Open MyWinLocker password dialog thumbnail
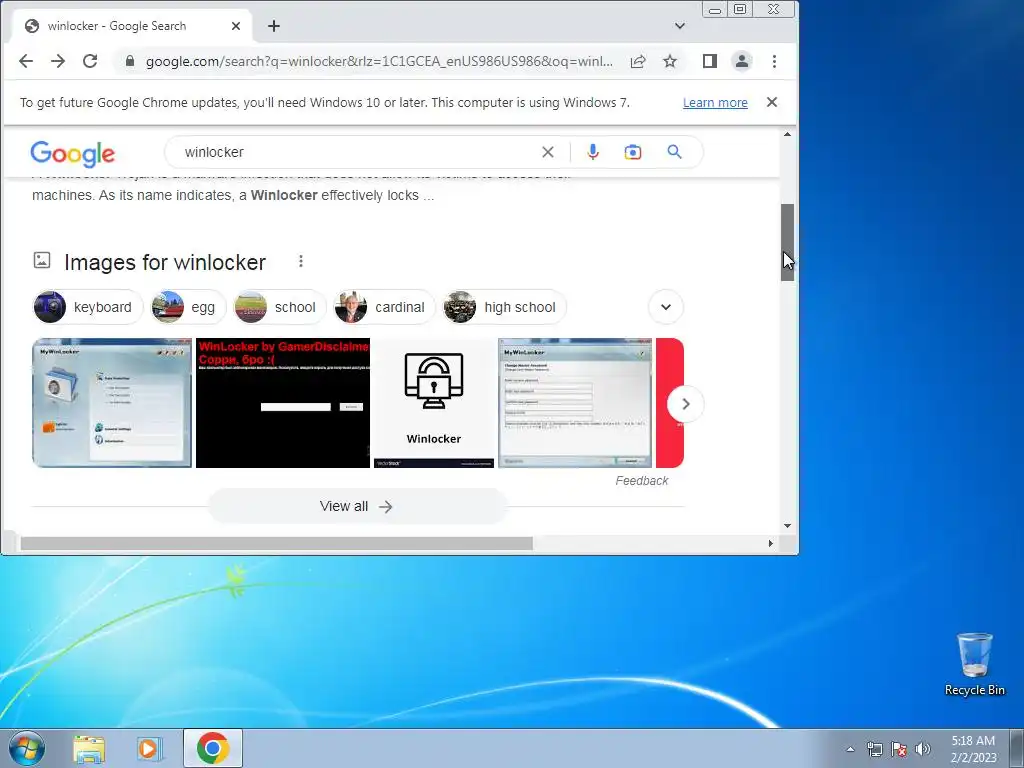This screenshot has height=768, width=1024. (575, 403)
